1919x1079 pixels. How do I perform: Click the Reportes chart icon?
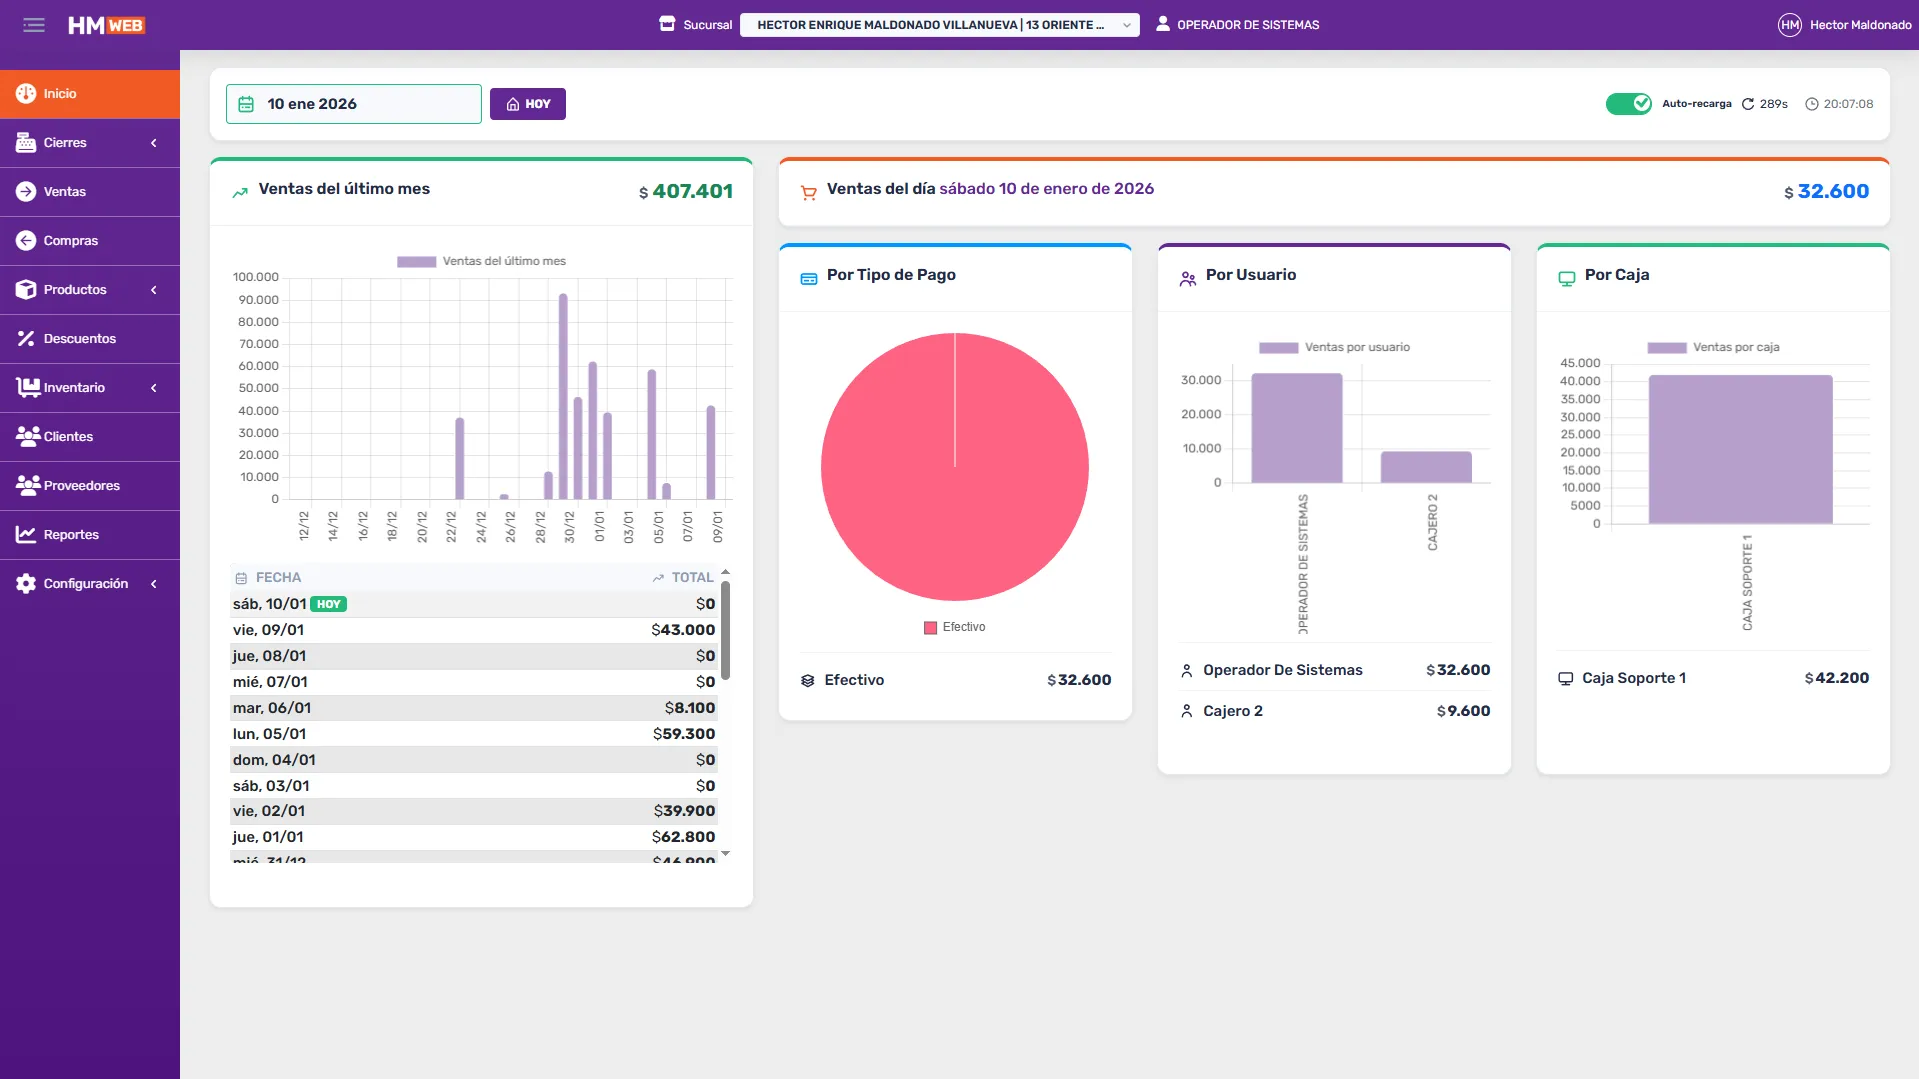tap(26, 534)
